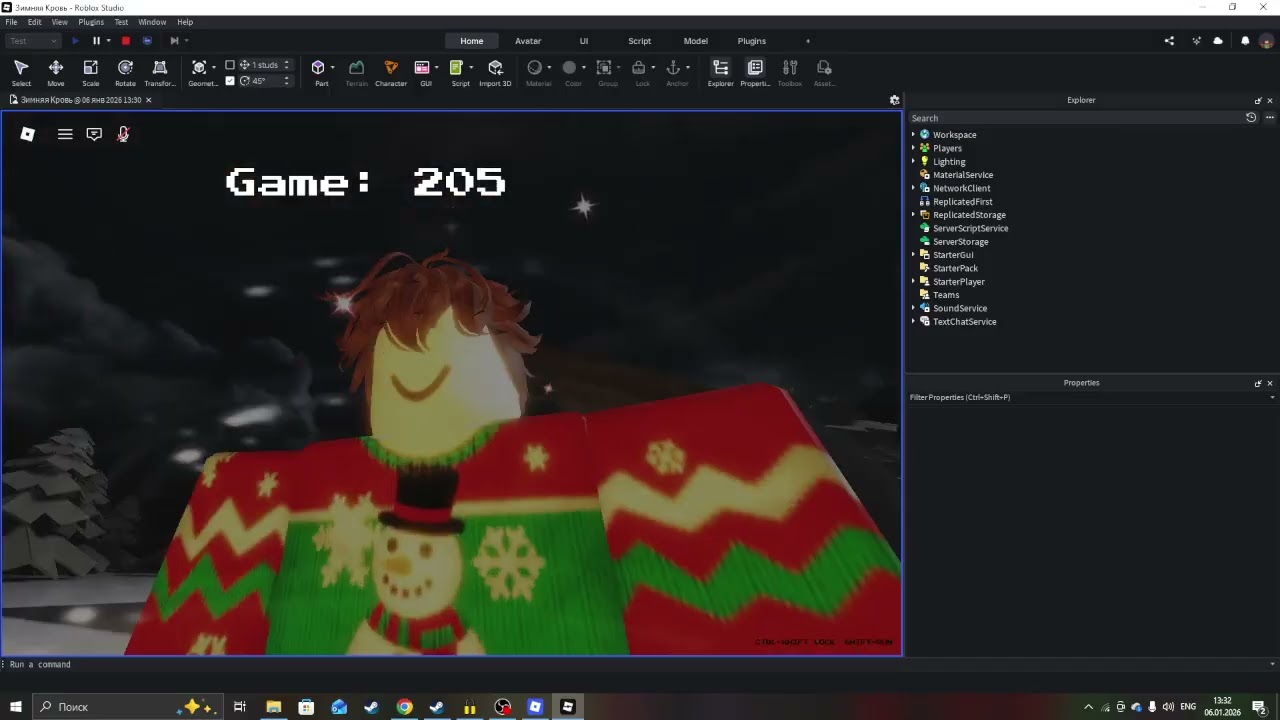The image size is (1280, 720).
Task: Switch to the Model tab
Action: pyautogui.click(x=696, y=41)
